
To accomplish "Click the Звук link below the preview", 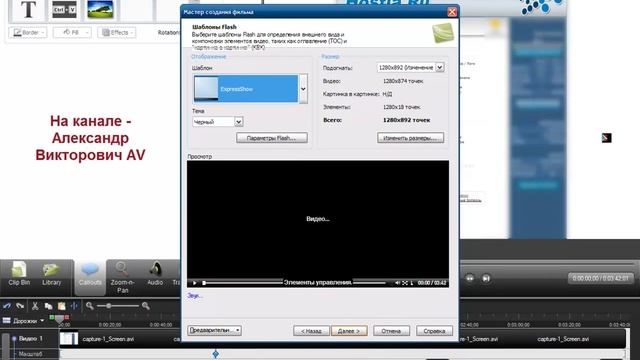I will (x=194, y=296).
